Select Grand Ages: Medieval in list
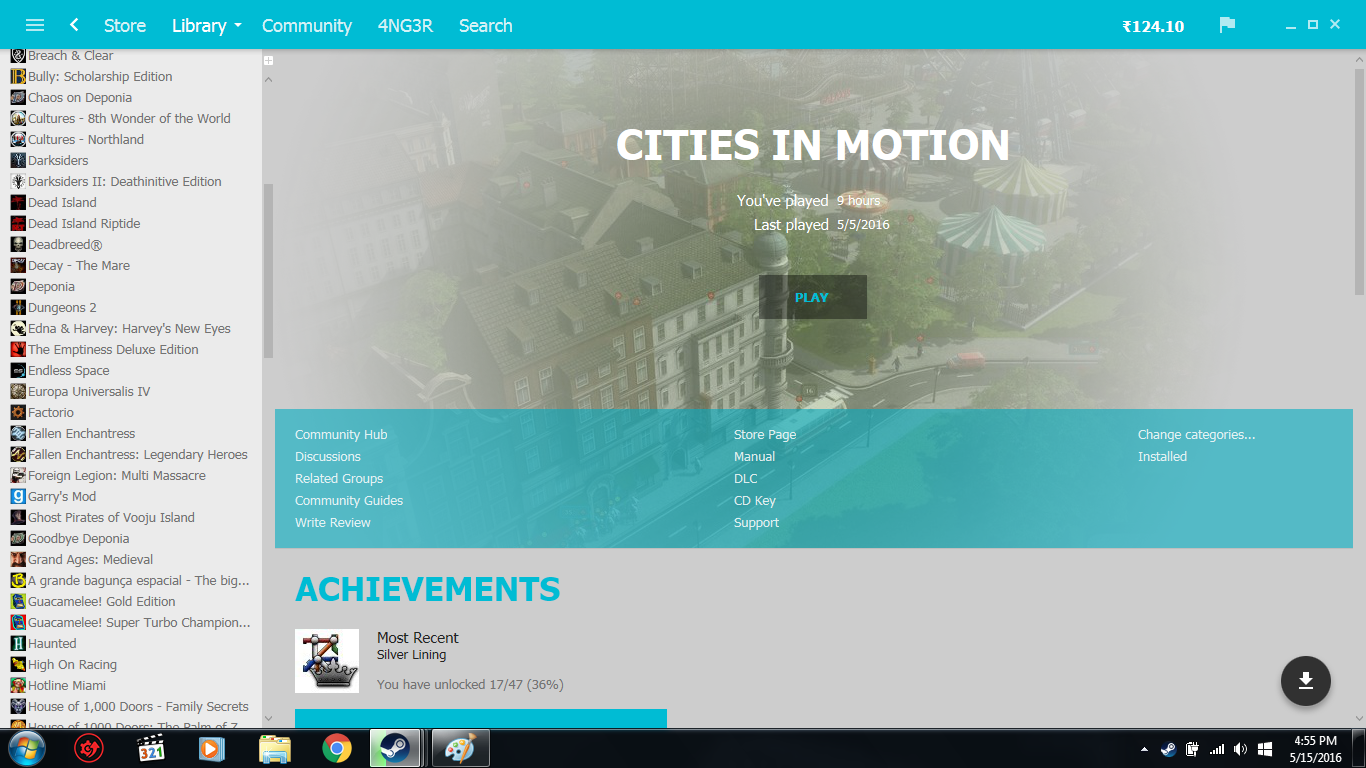The width and height of the screenshot is (1366, 768). click(x=91, y=560)
